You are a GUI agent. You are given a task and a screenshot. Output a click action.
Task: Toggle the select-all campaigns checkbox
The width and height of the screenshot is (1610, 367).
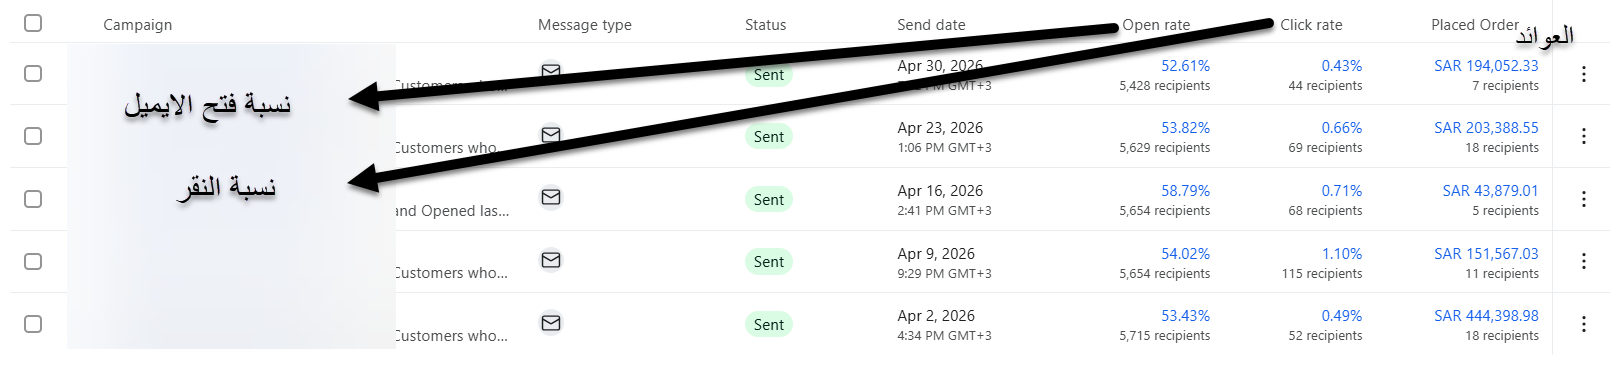[x=33, y=23]
